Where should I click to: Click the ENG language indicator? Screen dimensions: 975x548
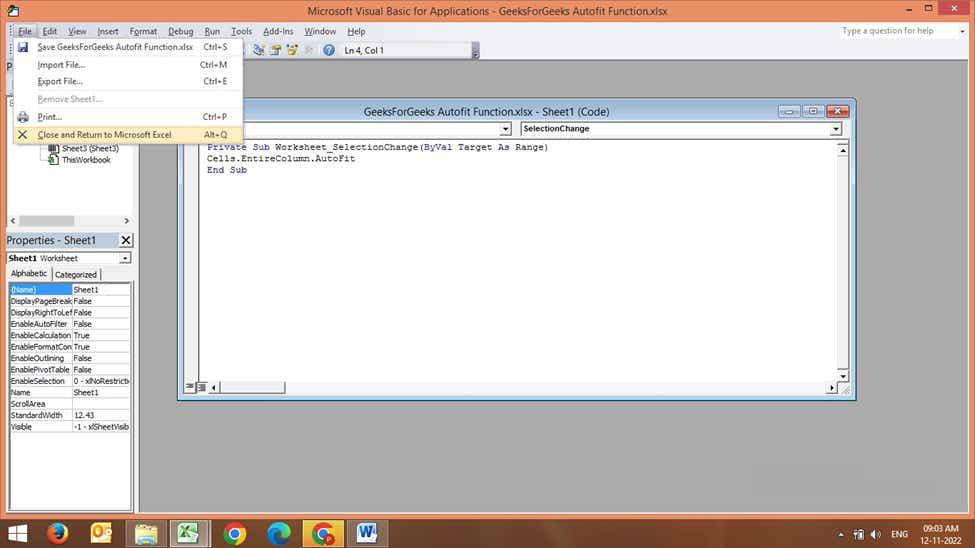[899, 534]
